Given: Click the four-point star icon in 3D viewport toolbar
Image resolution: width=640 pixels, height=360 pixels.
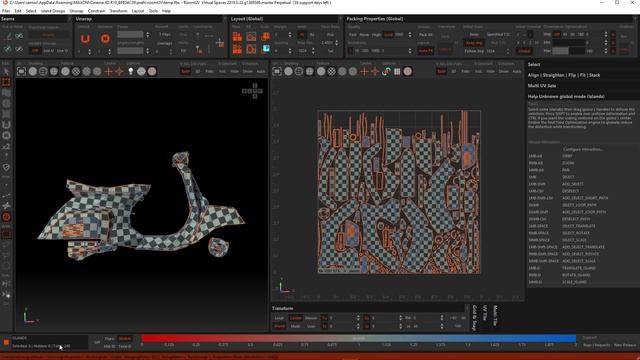Looking at the screenshot, I should pos(119,71).
